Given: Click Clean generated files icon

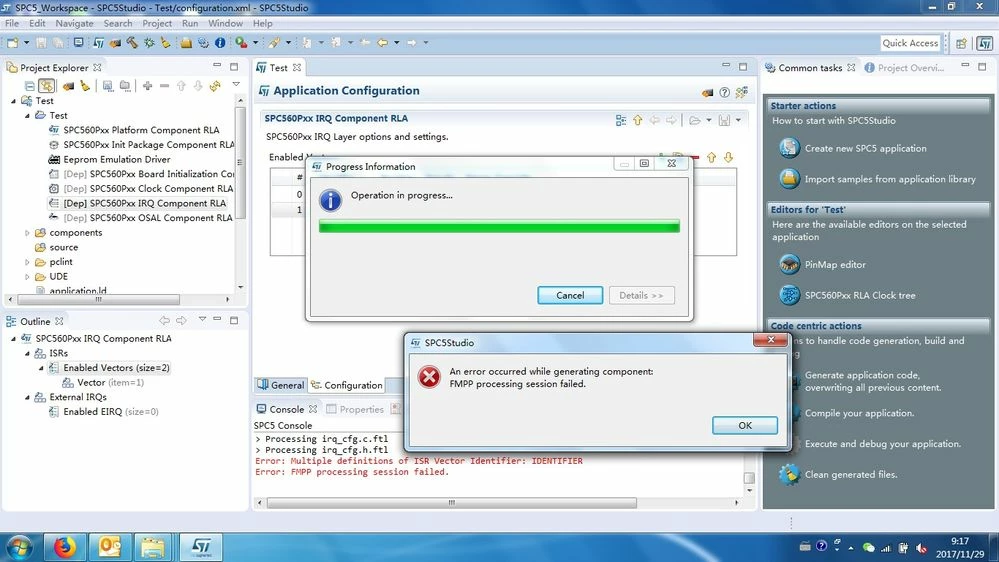Looking at the screenshot, I should (x=789, y=475).
